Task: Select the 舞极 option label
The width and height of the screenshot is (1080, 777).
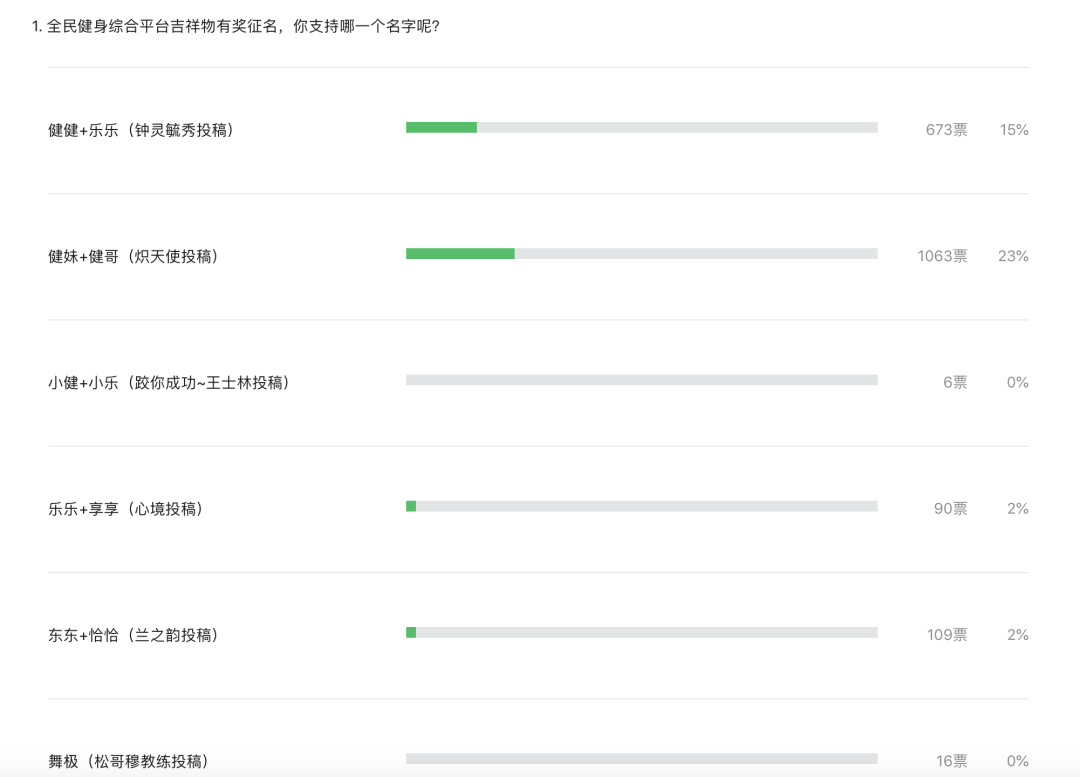Action: (x=129, y=761)
